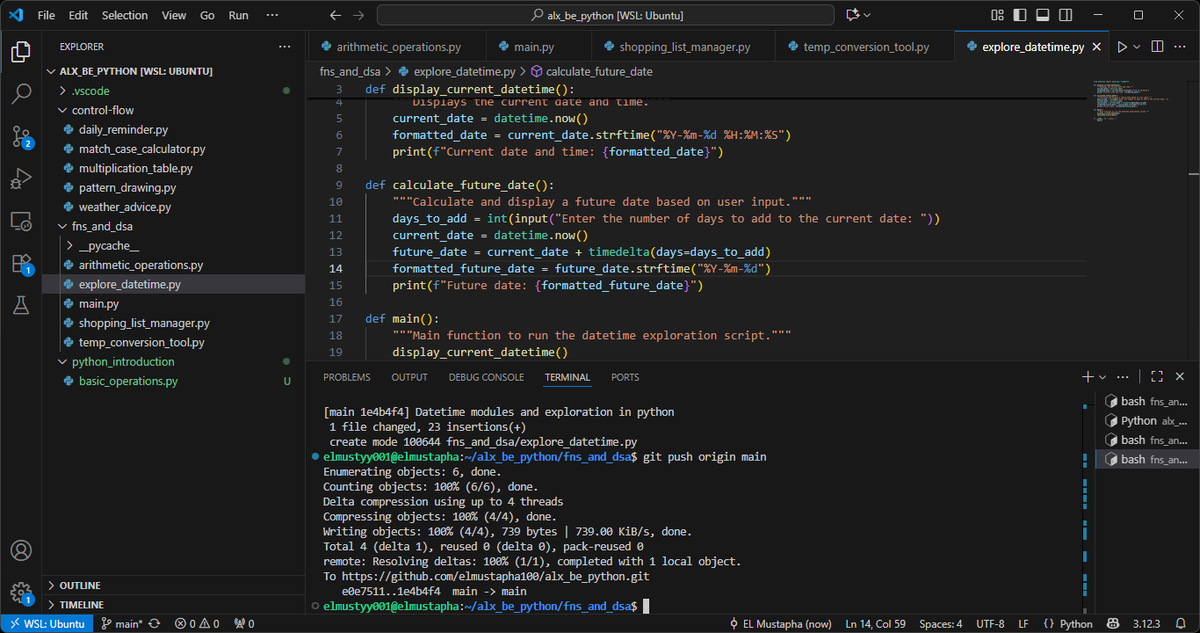This screenshot has height=633, width=1200.
Task: Open the View menu
Action: pyautogui.click(x=174, y=16)
